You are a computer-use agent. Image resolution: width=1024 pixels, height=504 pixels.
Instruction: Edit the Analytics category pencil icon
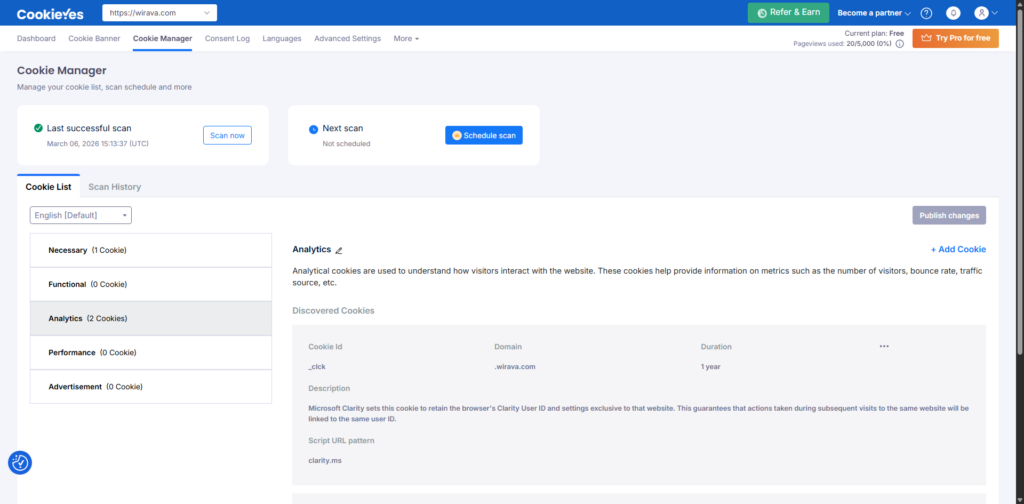pyautogui.click(x=338, y=250)
